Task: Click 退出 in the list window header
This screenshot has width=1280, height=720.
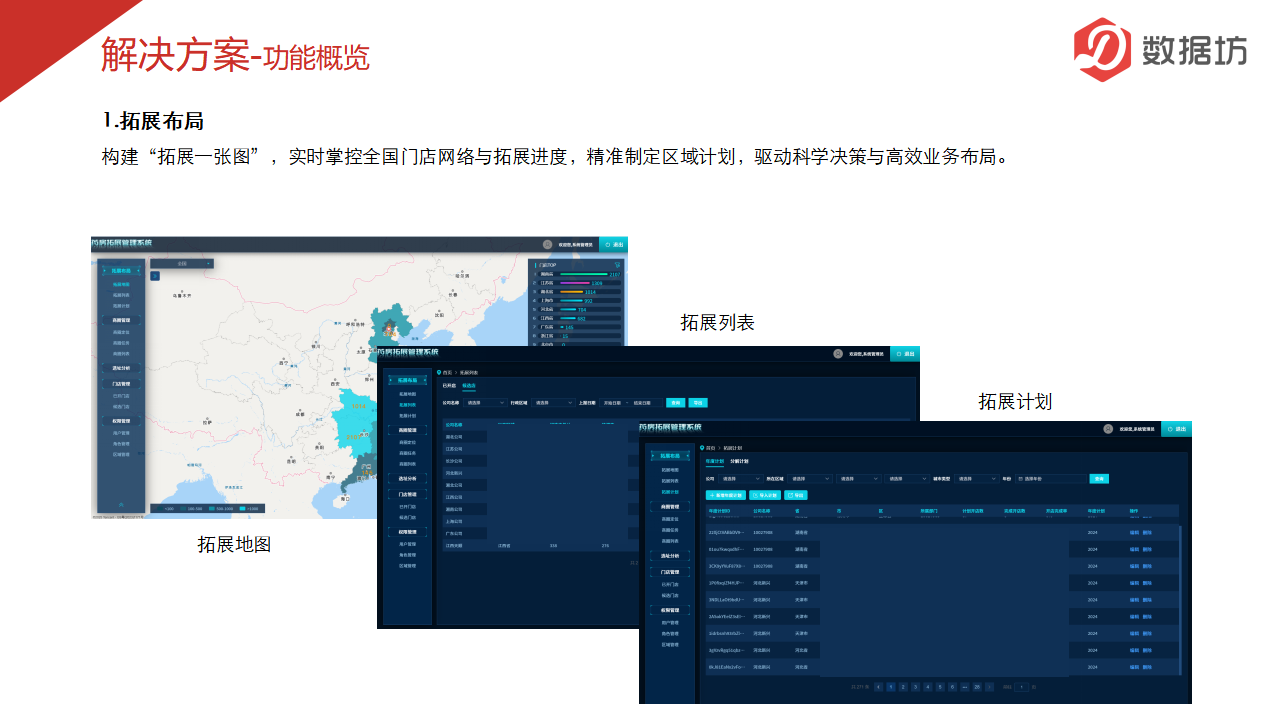Action: (x=904, y=354)
